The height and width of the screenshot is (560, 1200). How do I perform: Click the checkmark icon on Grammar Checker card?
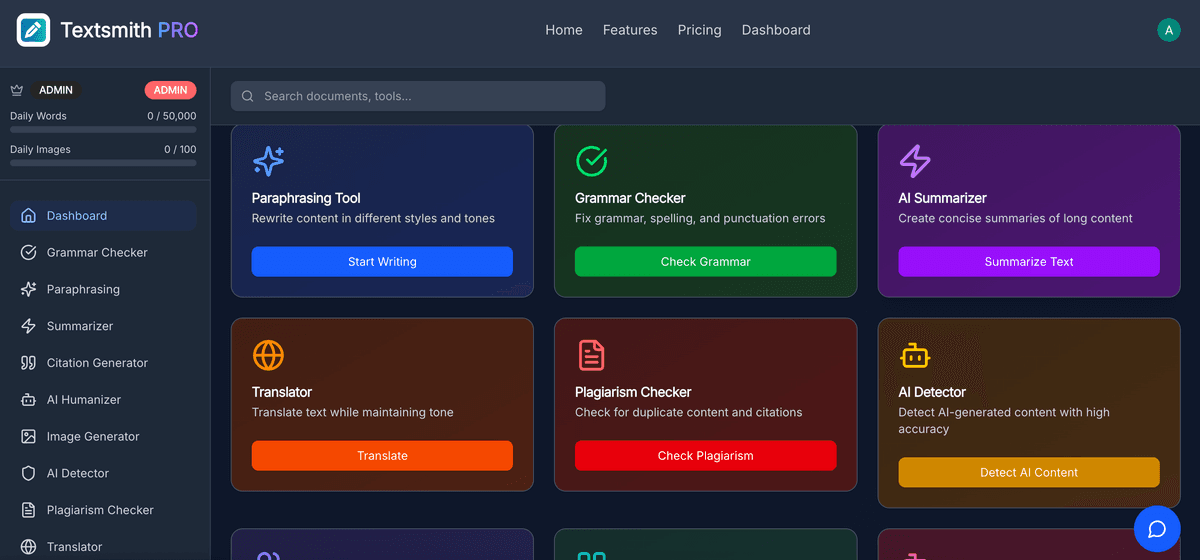tap(591, 160)
